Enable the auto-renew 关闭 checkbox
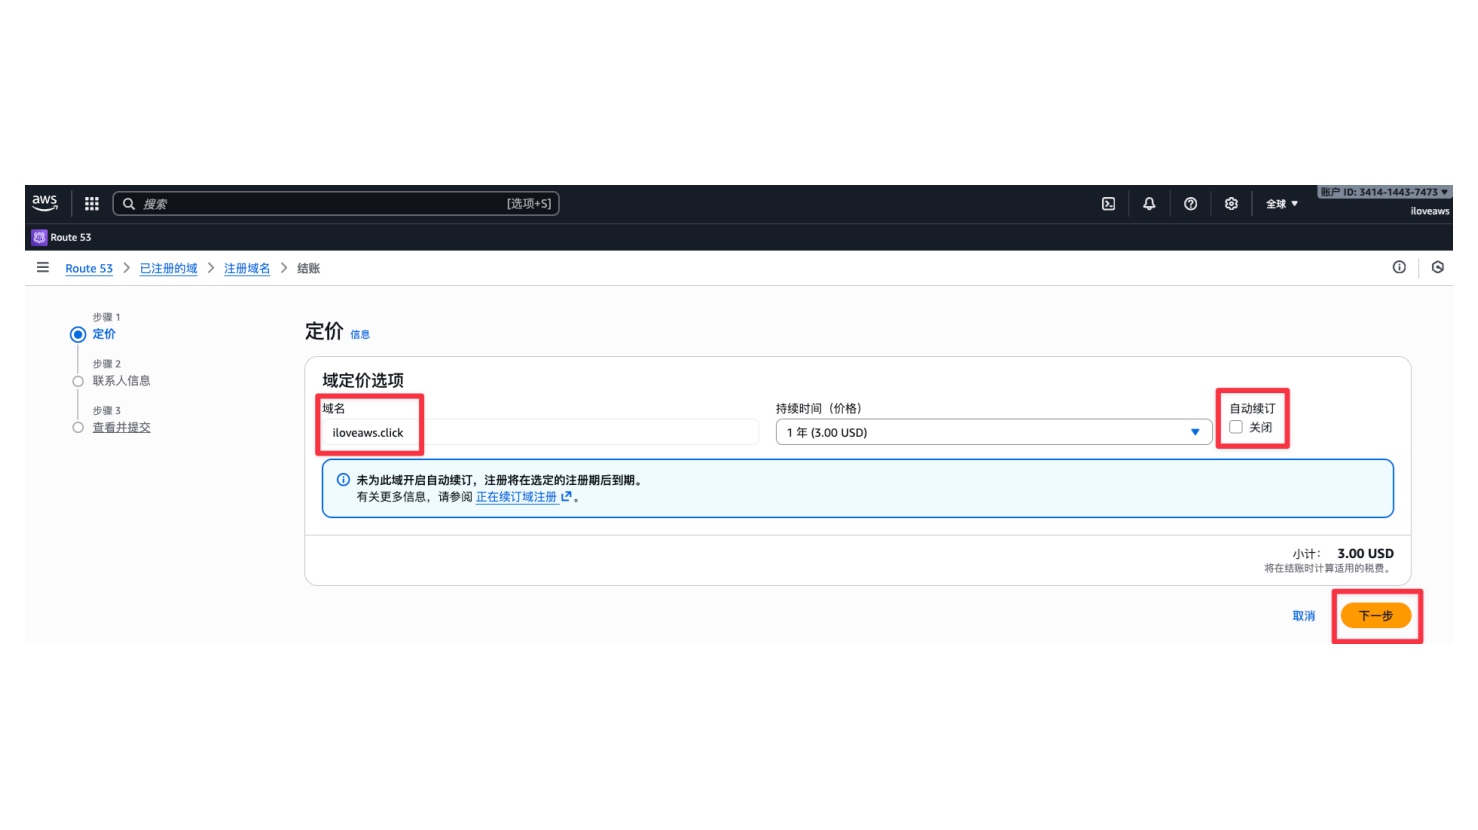The height and width of the screenshot is (830, 1478). (x=1236, y=427)
